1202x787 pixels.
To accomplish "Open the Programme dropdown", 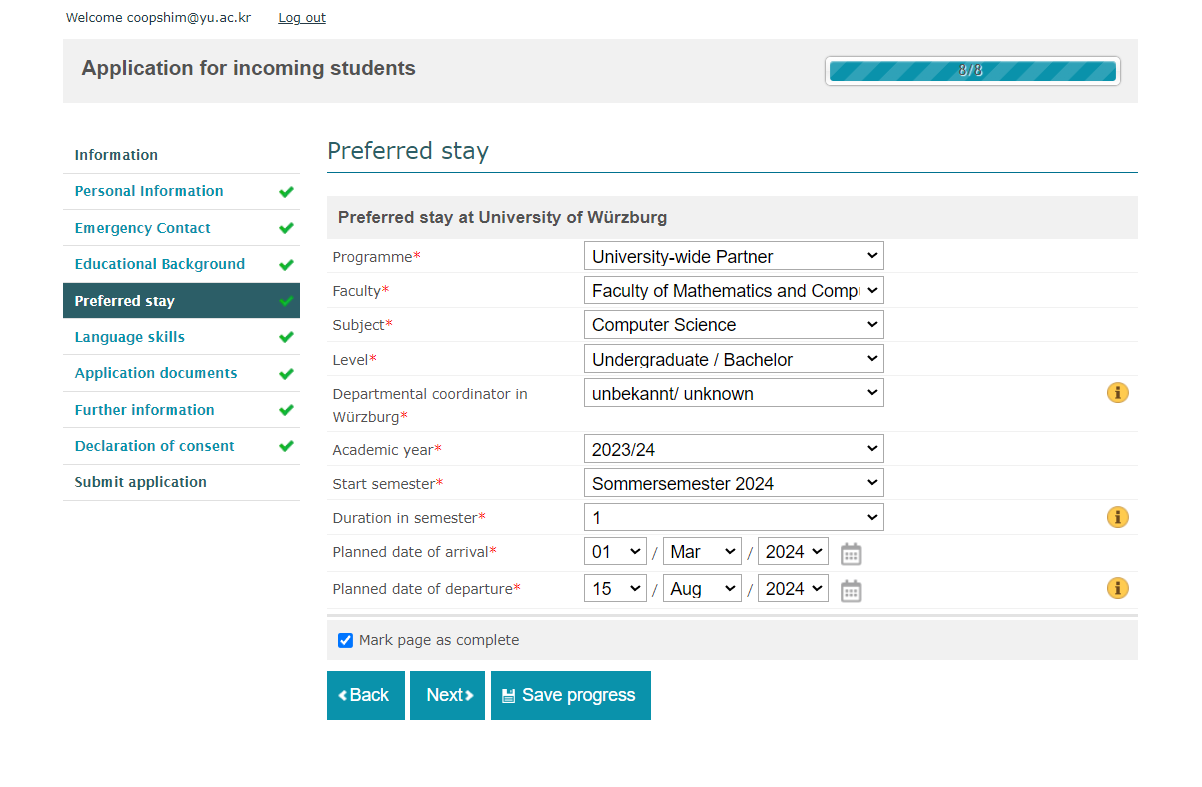I will [x=733, y=256].
